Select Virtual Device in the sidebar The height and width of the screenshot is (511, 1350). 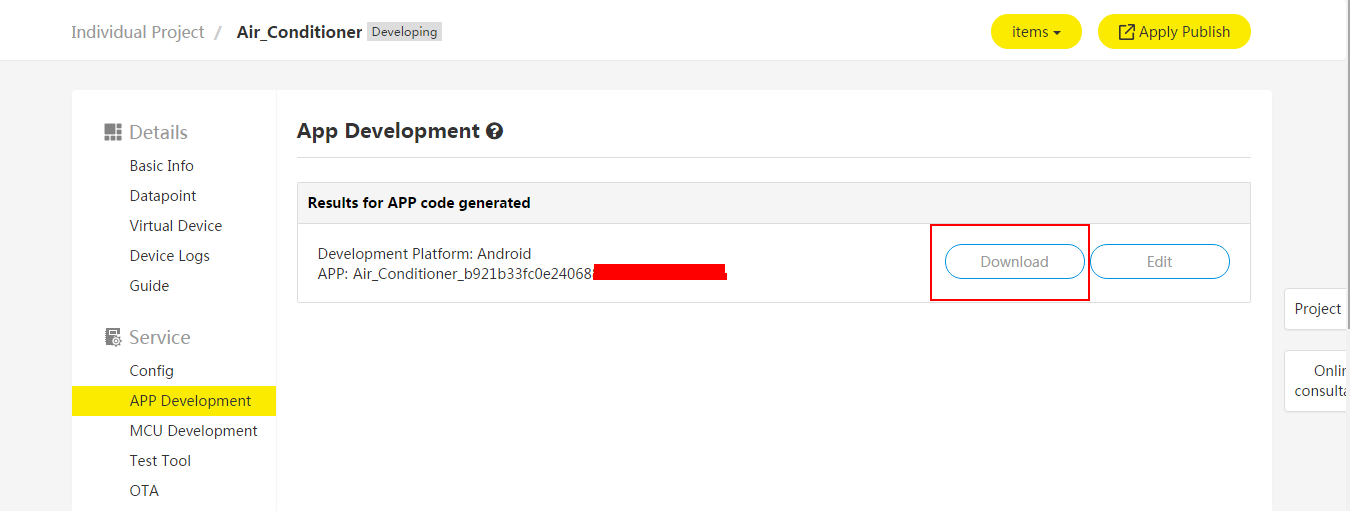(176, 226)
